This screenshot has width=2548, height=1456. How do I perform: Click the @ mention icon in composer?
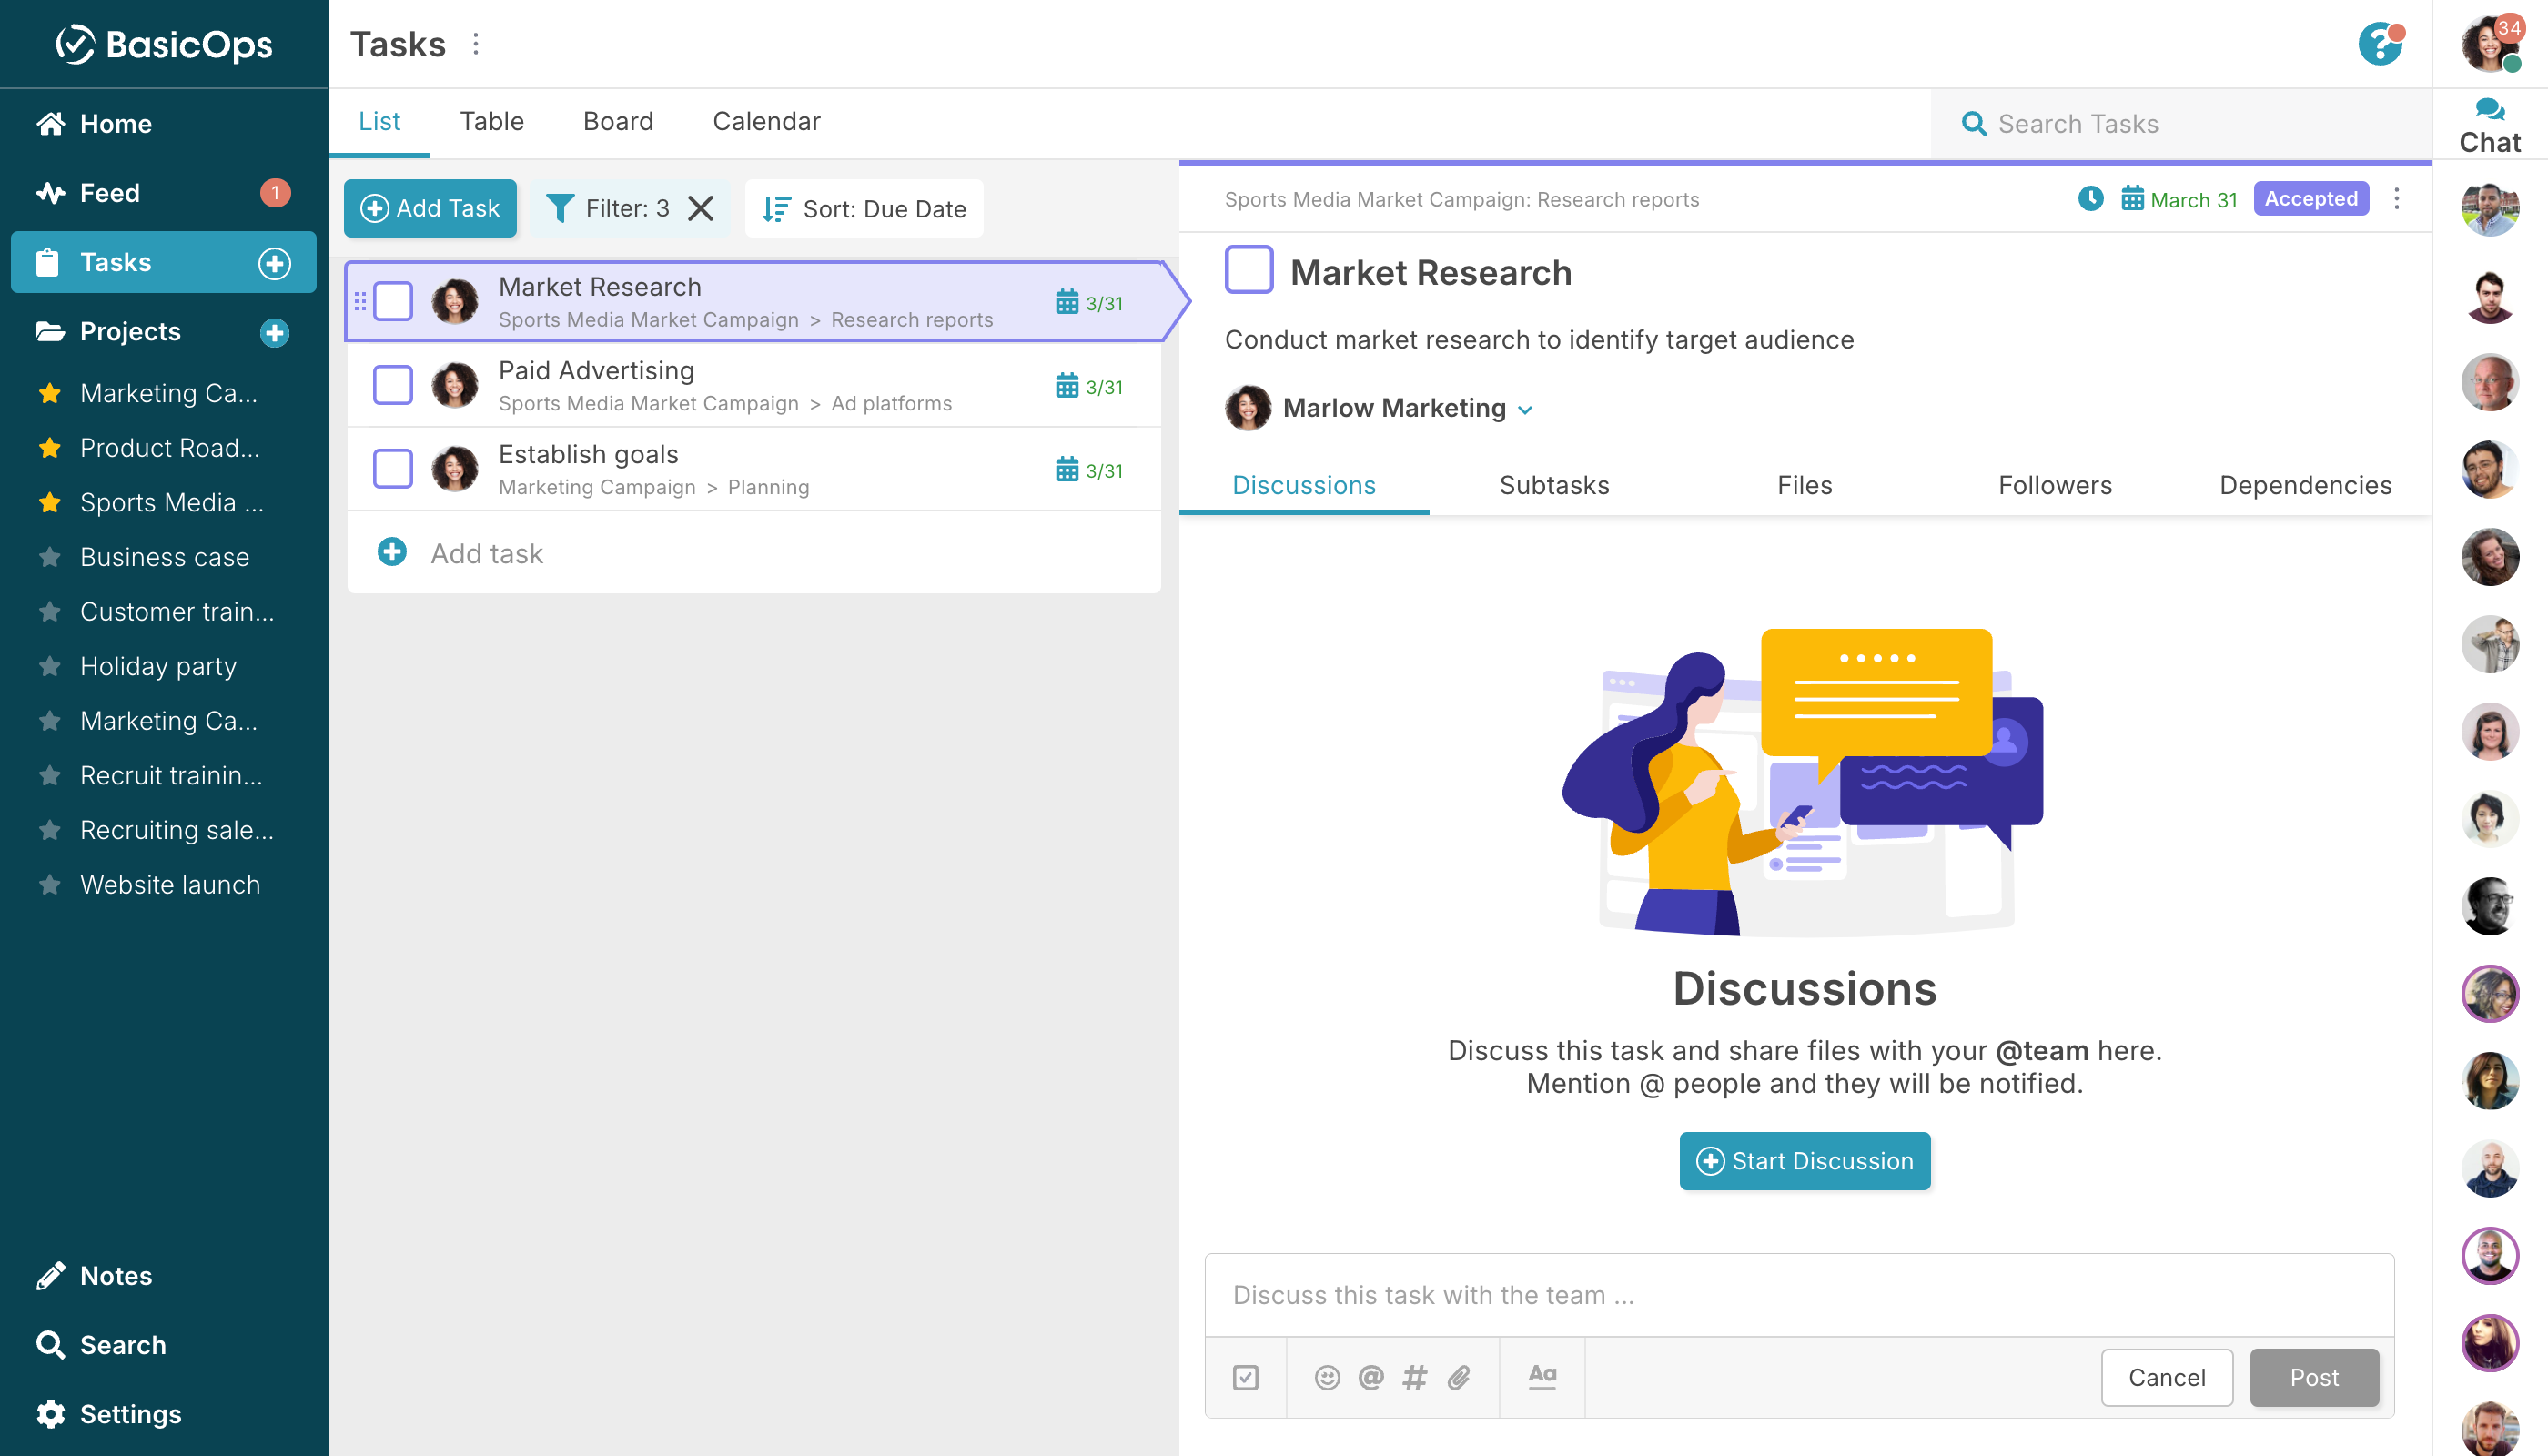1369,1377
